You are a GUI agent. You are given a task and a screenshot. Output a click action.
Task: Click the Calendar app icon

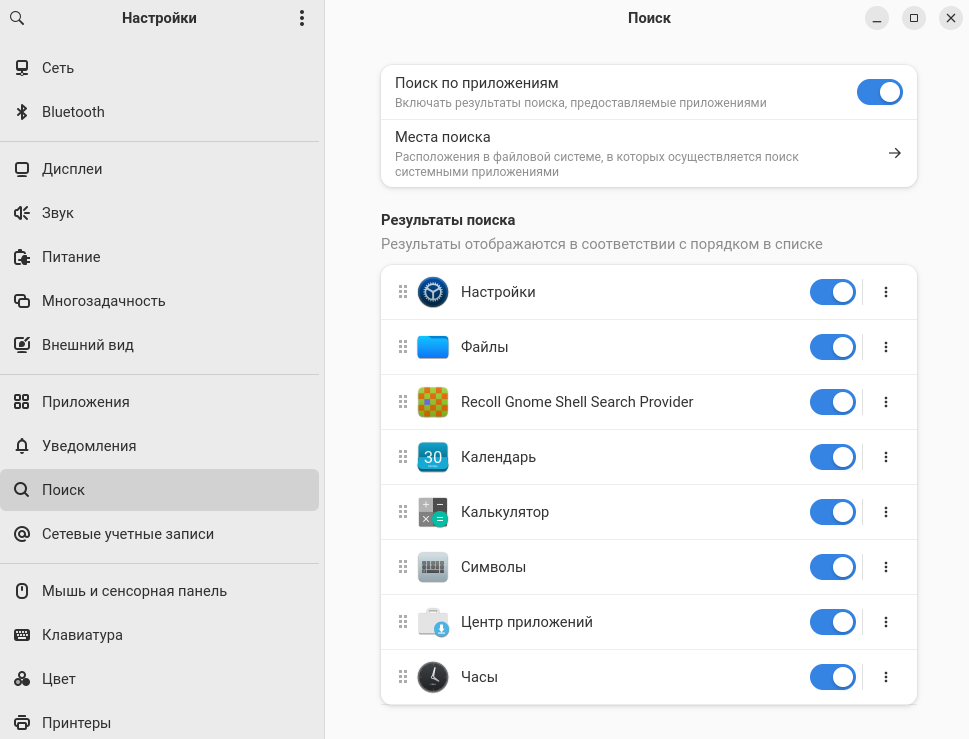coord(433,457)
